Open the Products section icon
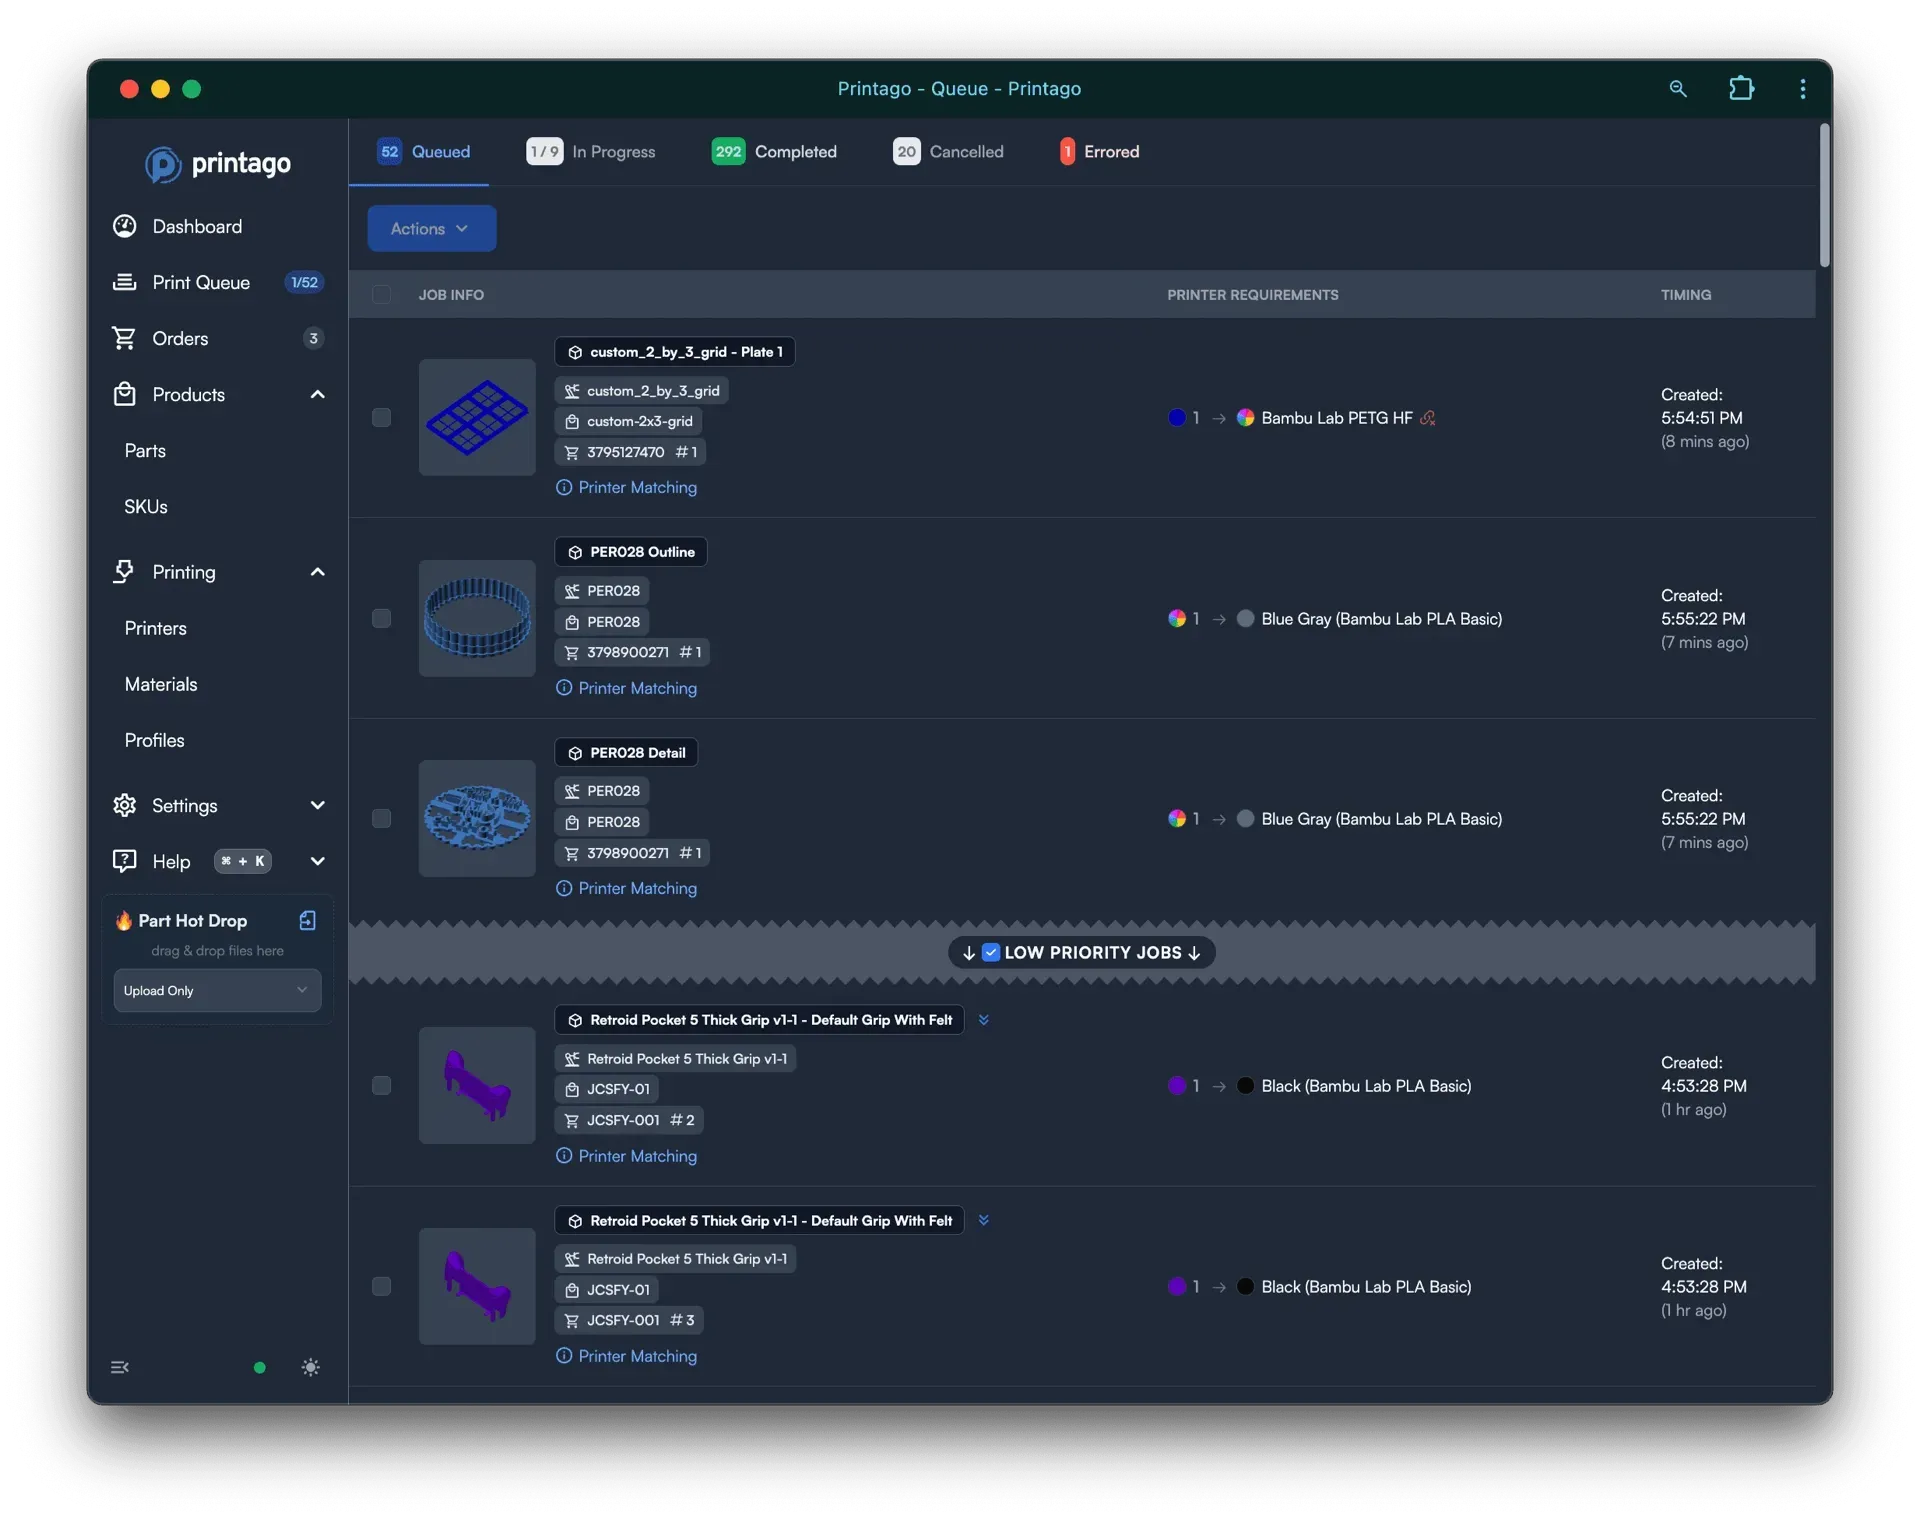 tap(124, 394)
